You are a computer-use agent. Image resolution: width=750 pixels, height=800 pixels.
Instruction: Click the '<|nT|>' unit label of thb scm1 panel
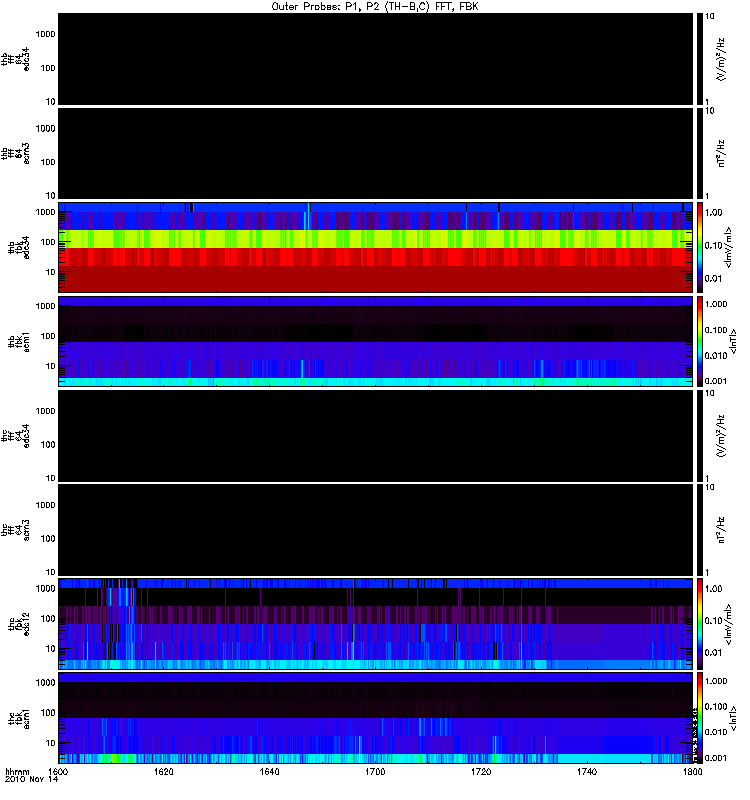[x=734, y=341]
